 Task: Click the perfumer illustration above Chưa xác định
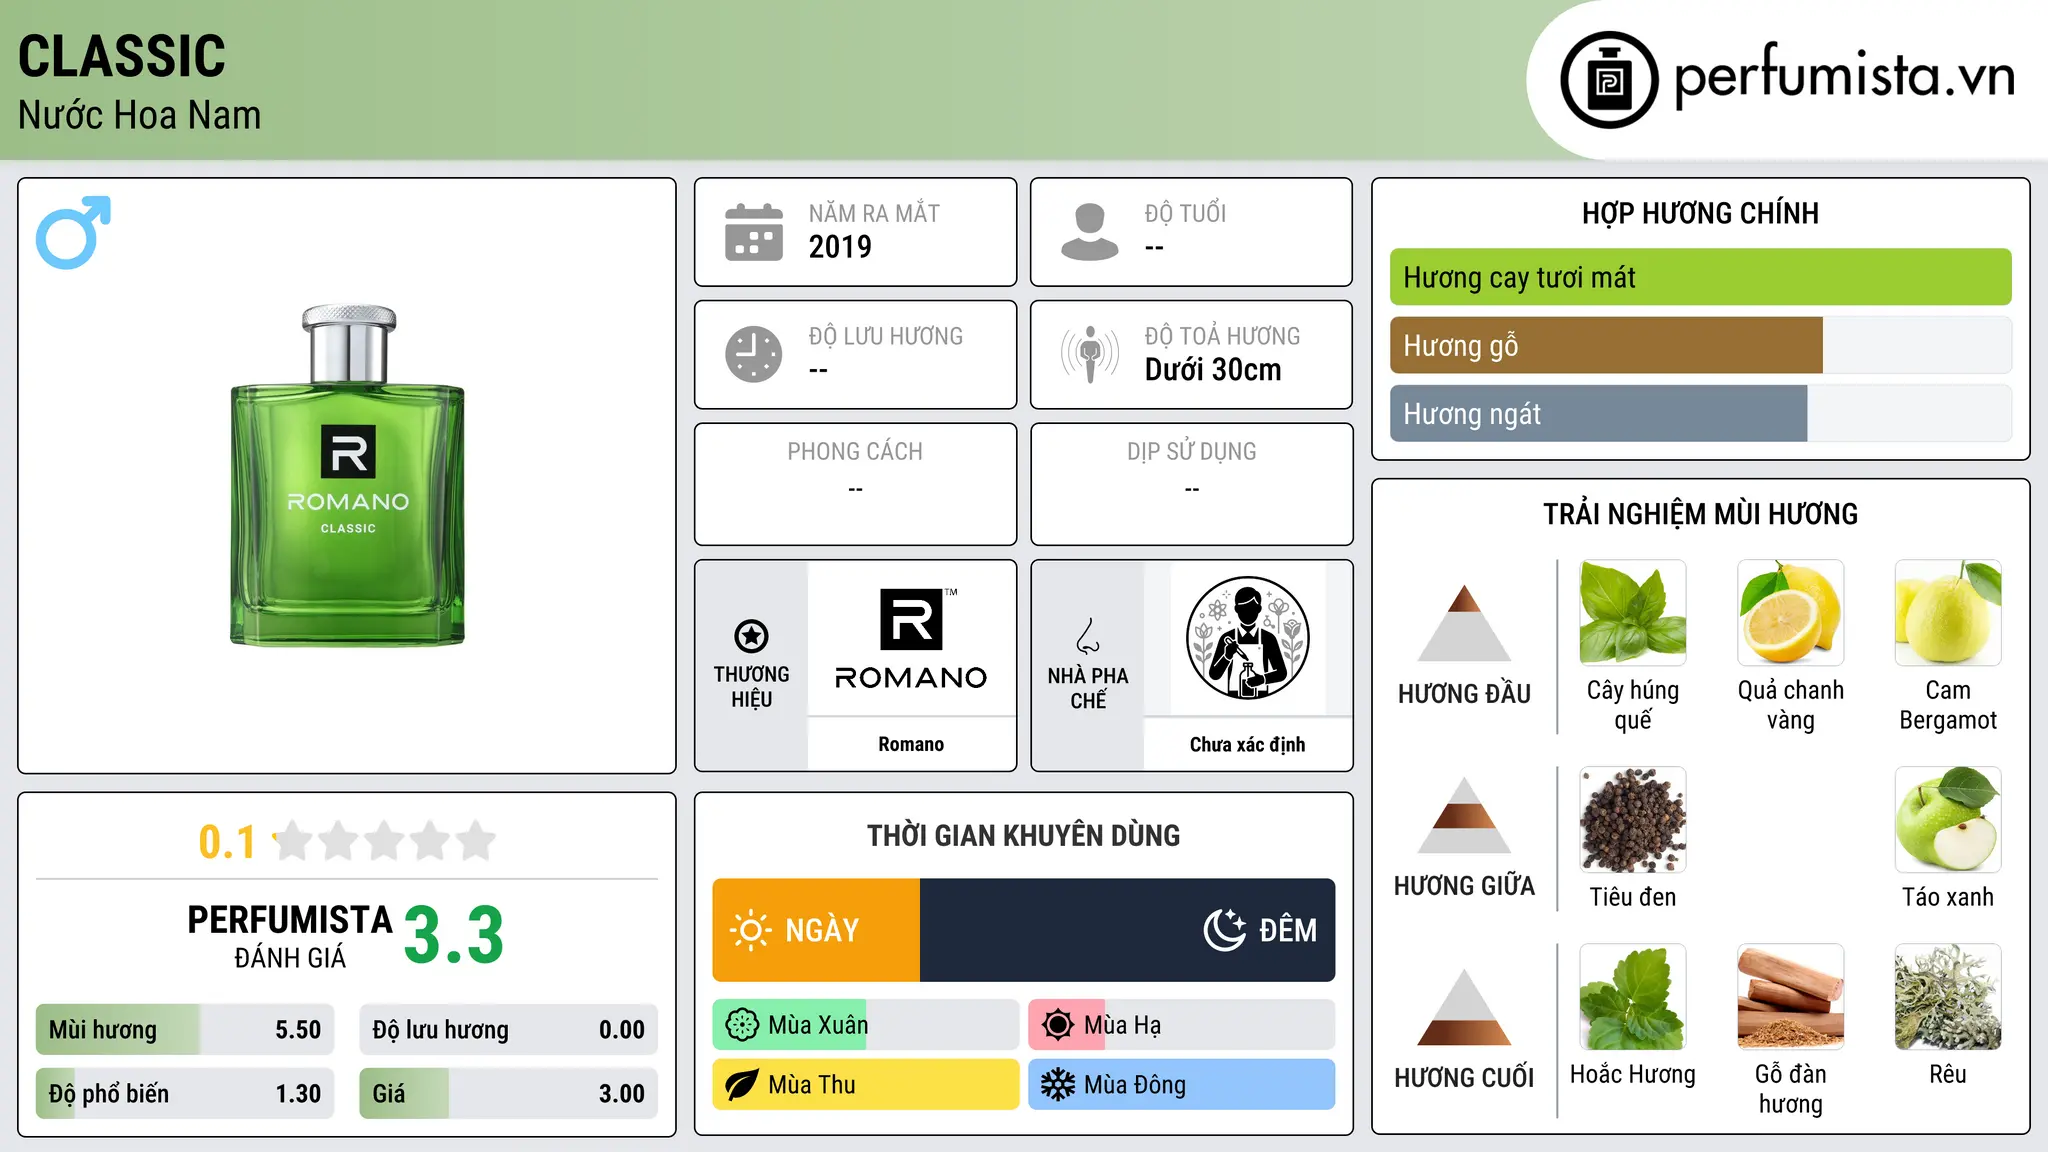[1248, 638]
